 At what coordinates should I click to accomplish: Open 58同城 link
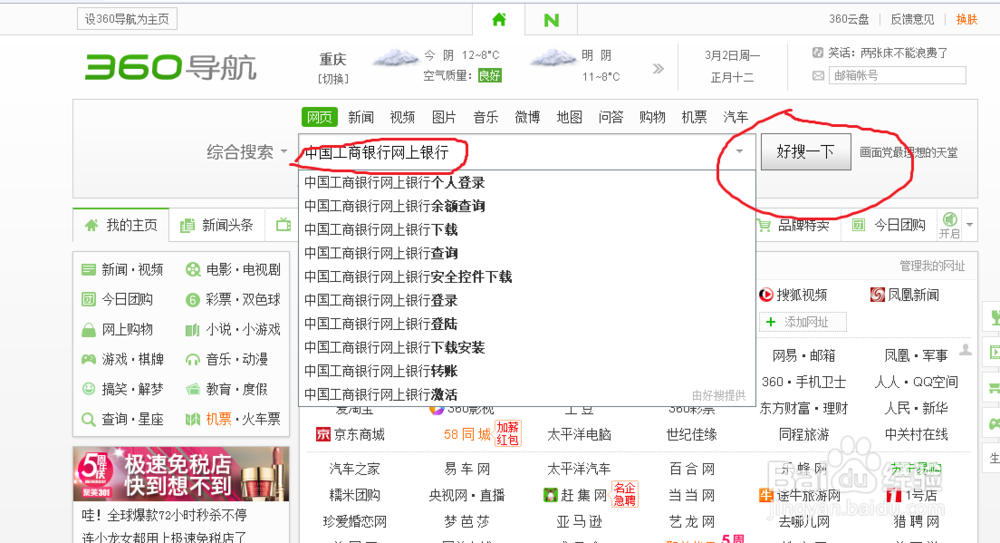tap(467, 435)
